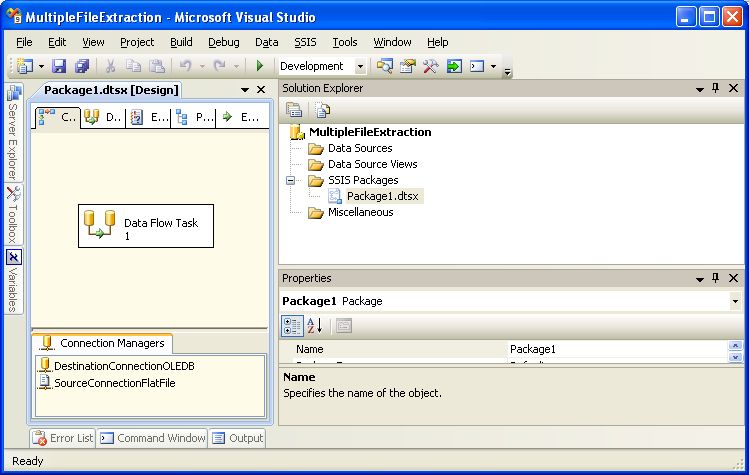The image size is (749, 475).
Task: Select the Data Sources folder
Action: (360, 148)
